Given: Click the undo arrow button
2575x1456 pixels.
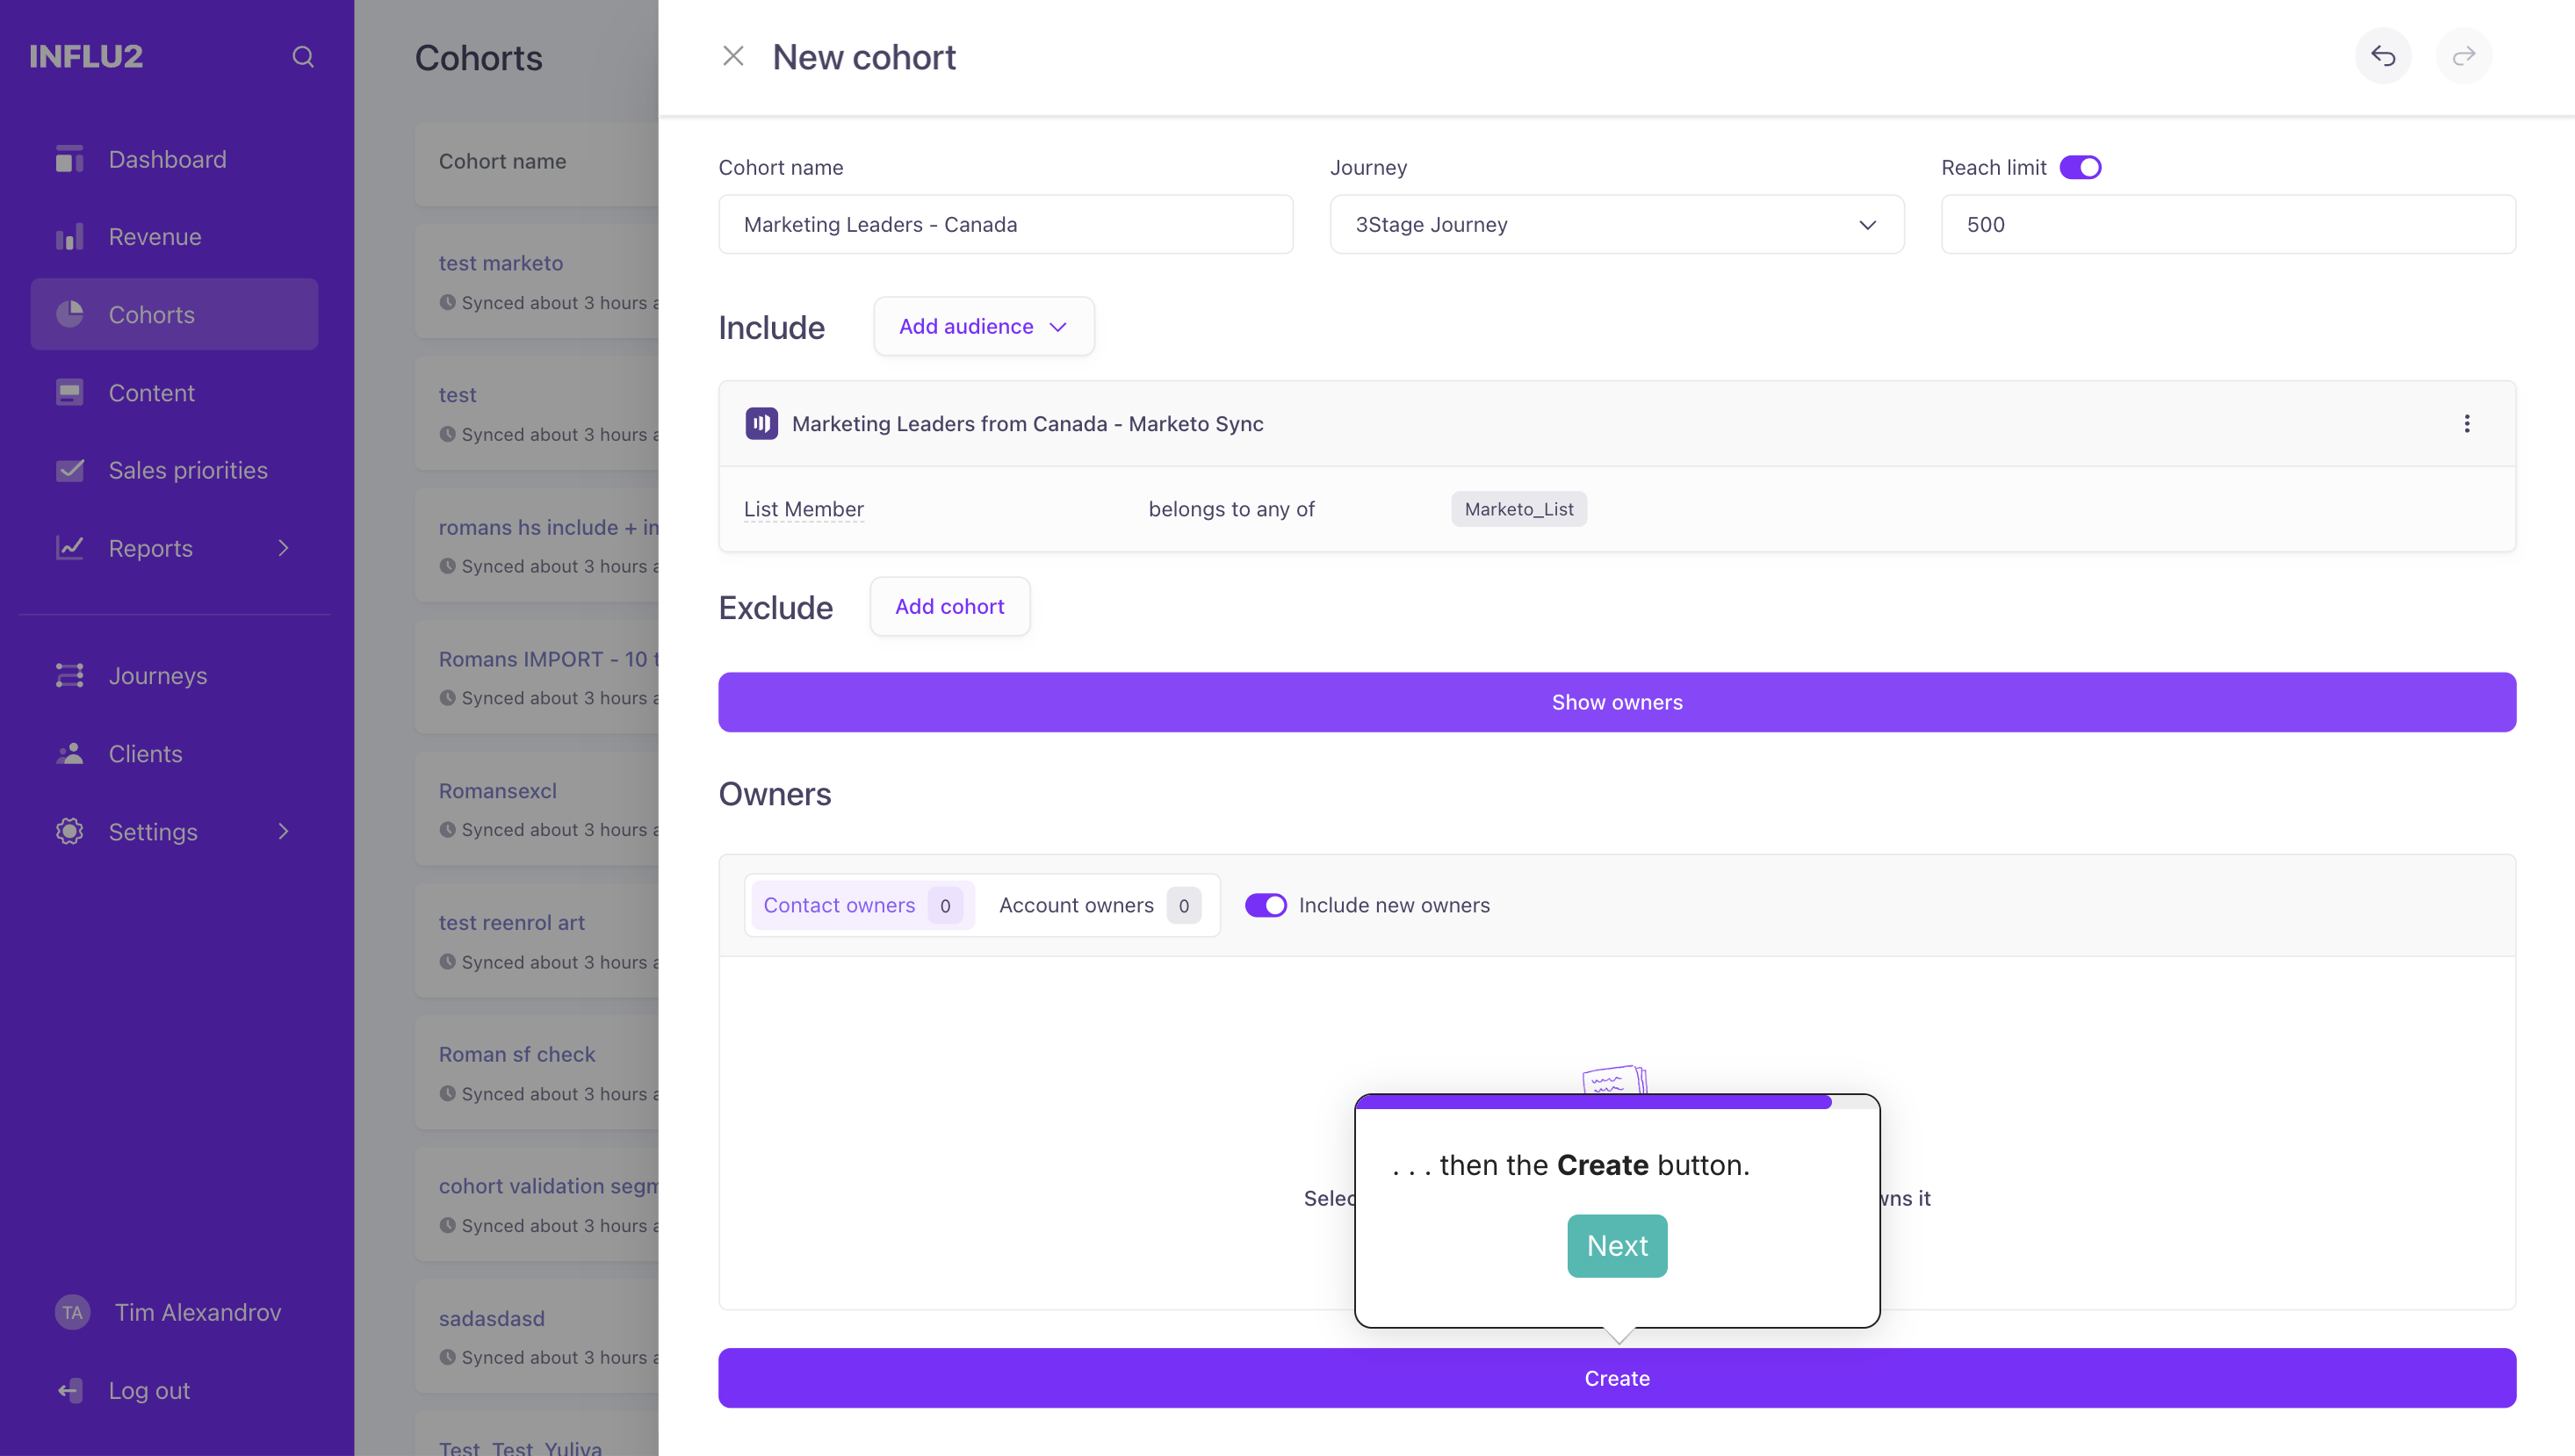Looking at the screenshot, I should [x=2383, y=56].
